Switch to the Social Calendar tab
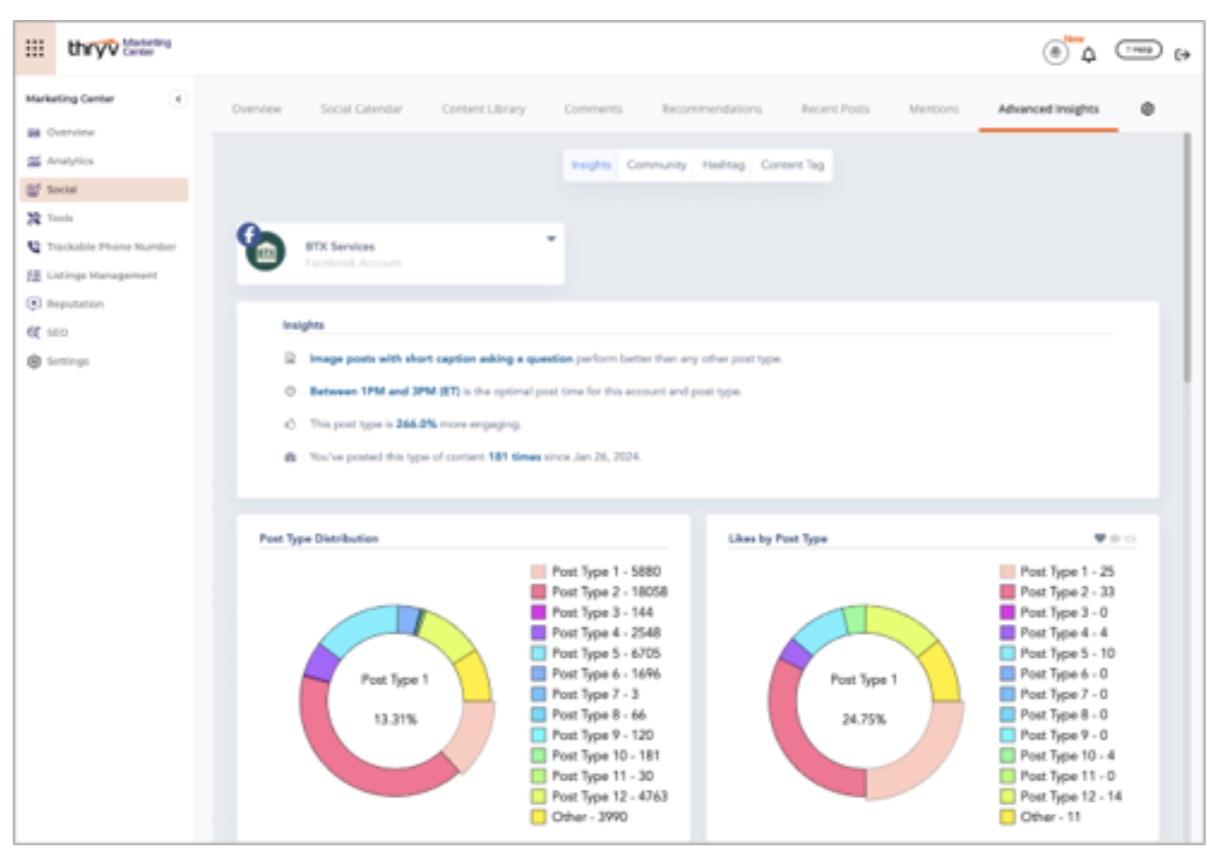 pyautogui.click(x=361, y=109)
